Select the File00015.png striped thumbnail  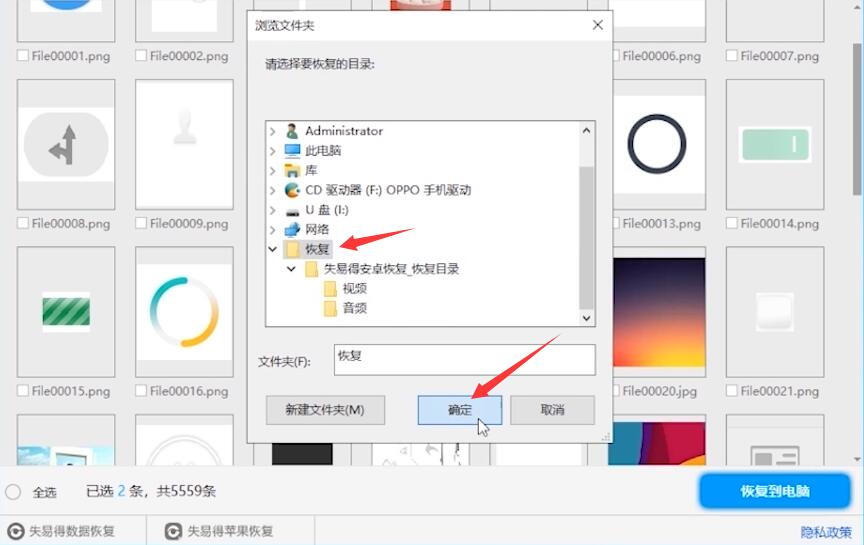pyautogui.click(x=66, y=312)
